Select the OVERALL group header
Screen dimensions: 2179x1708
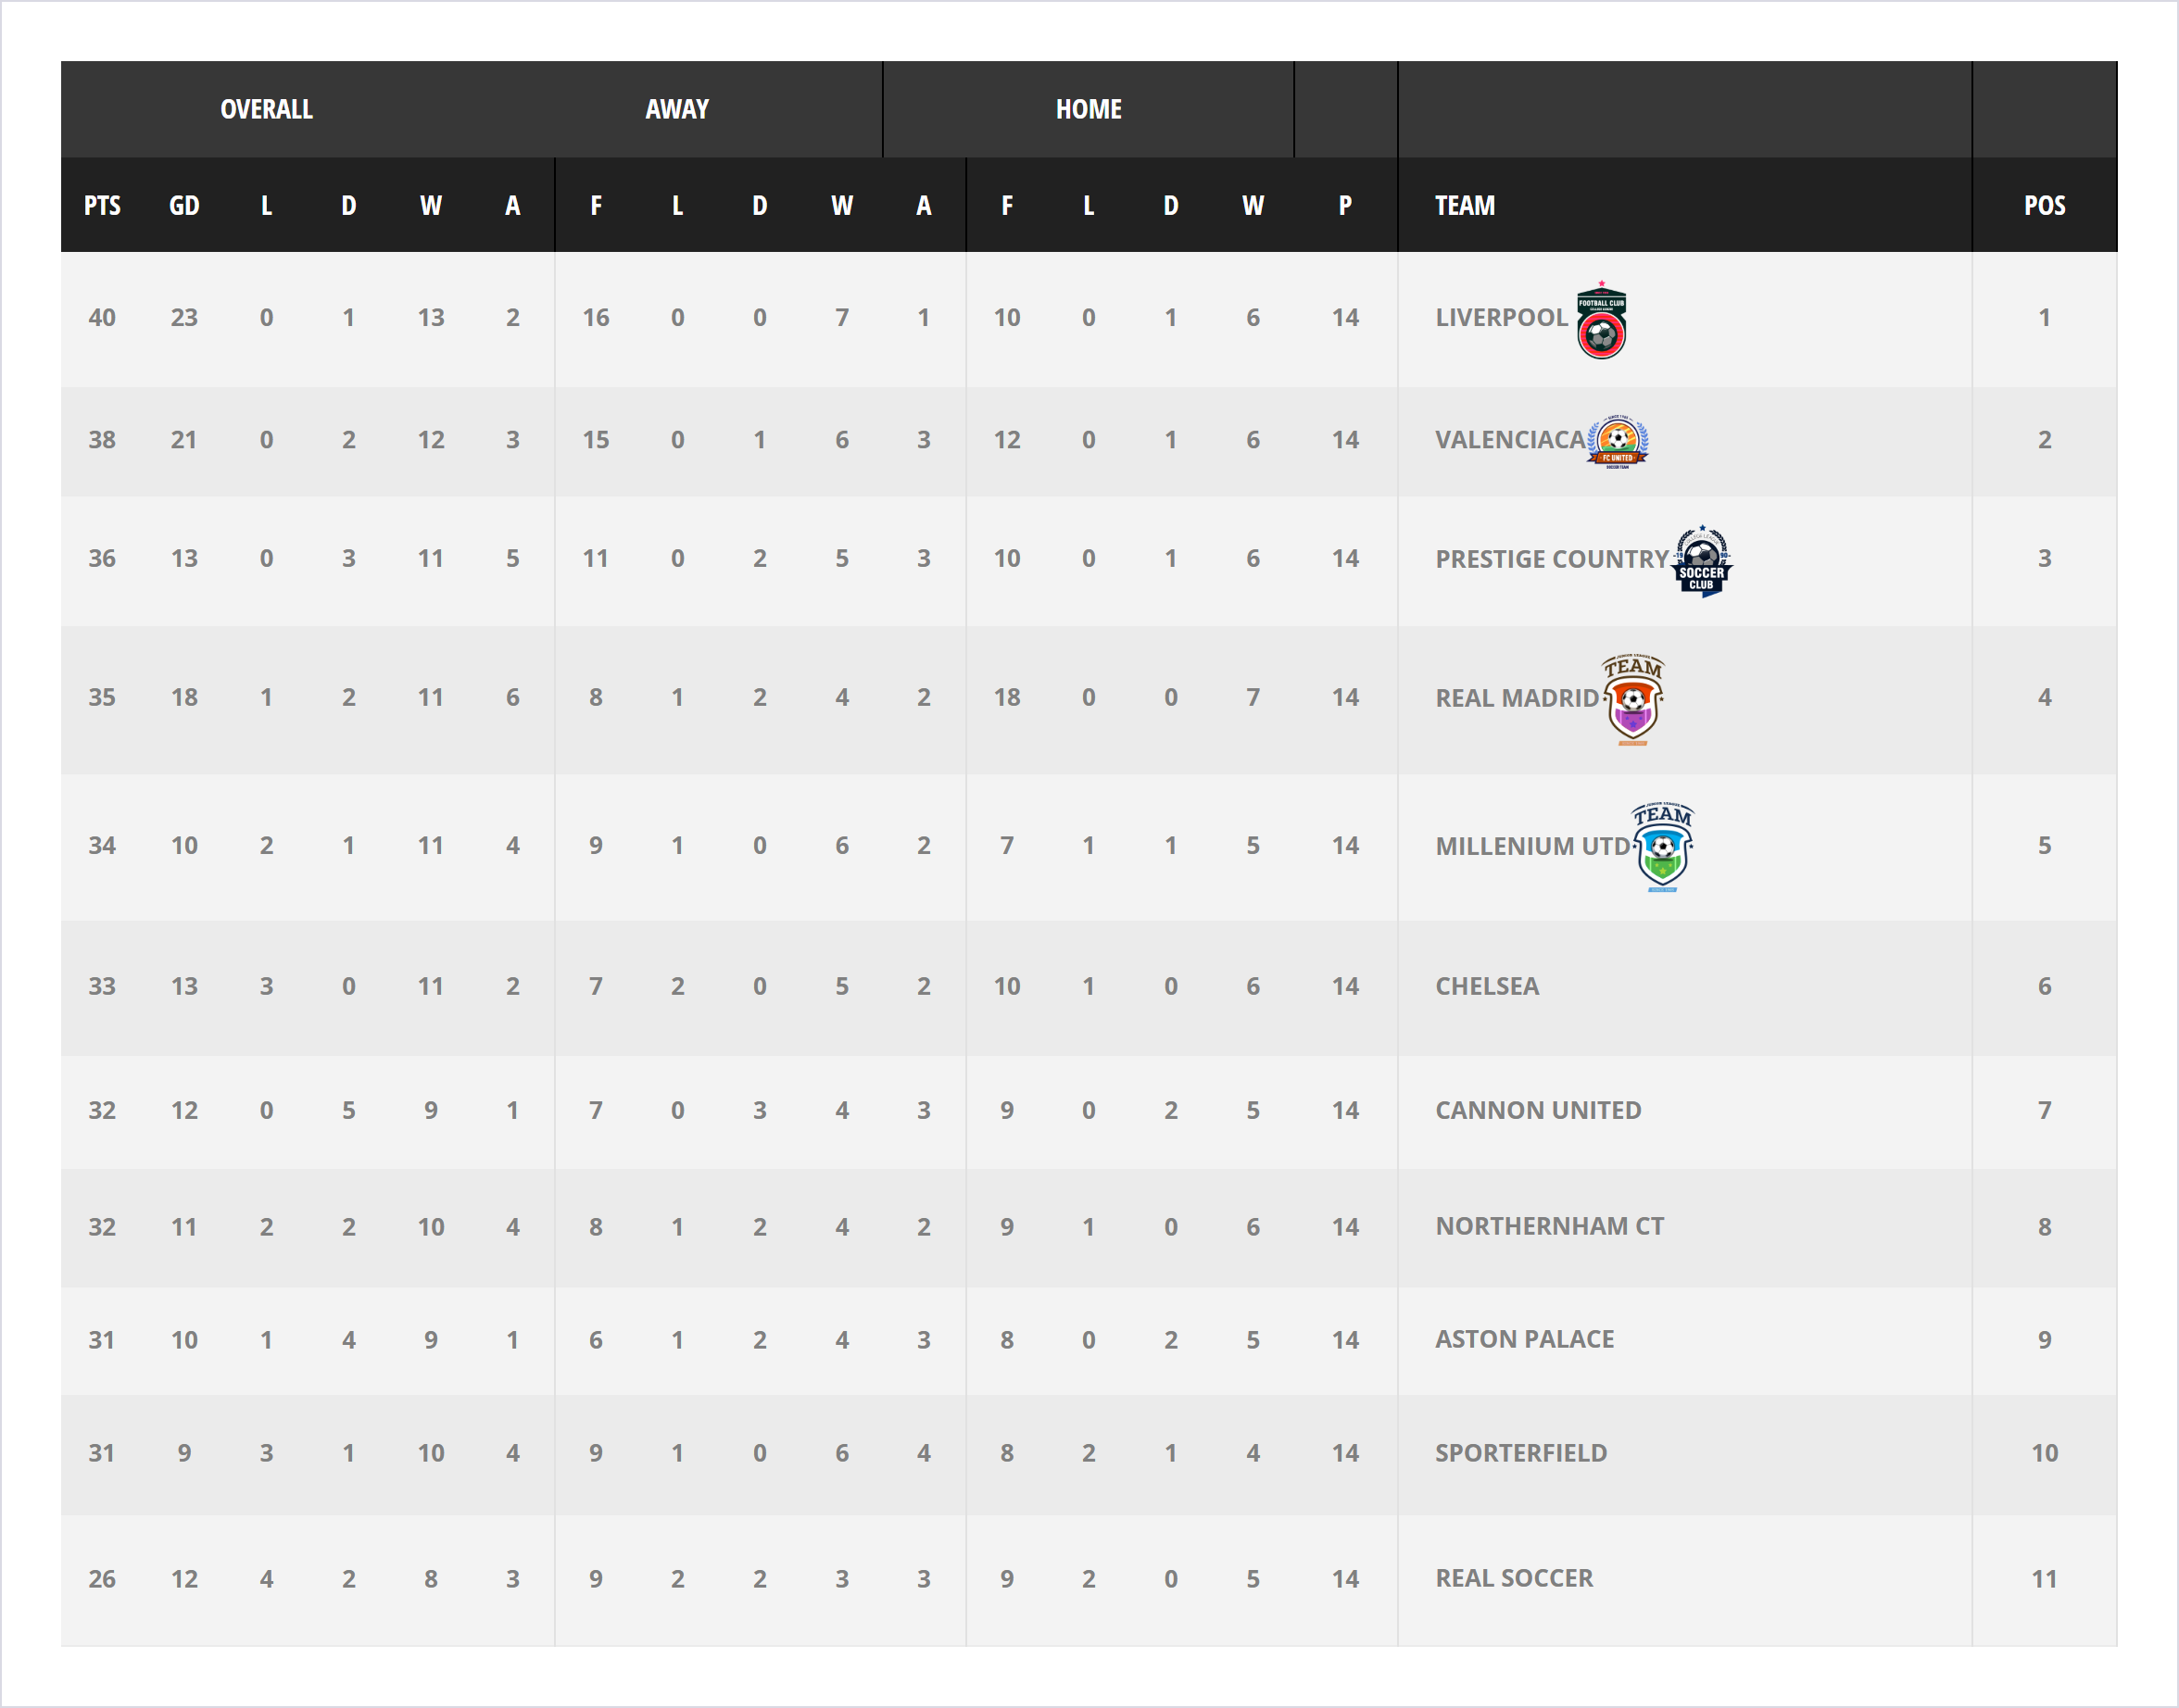(266, 109)
